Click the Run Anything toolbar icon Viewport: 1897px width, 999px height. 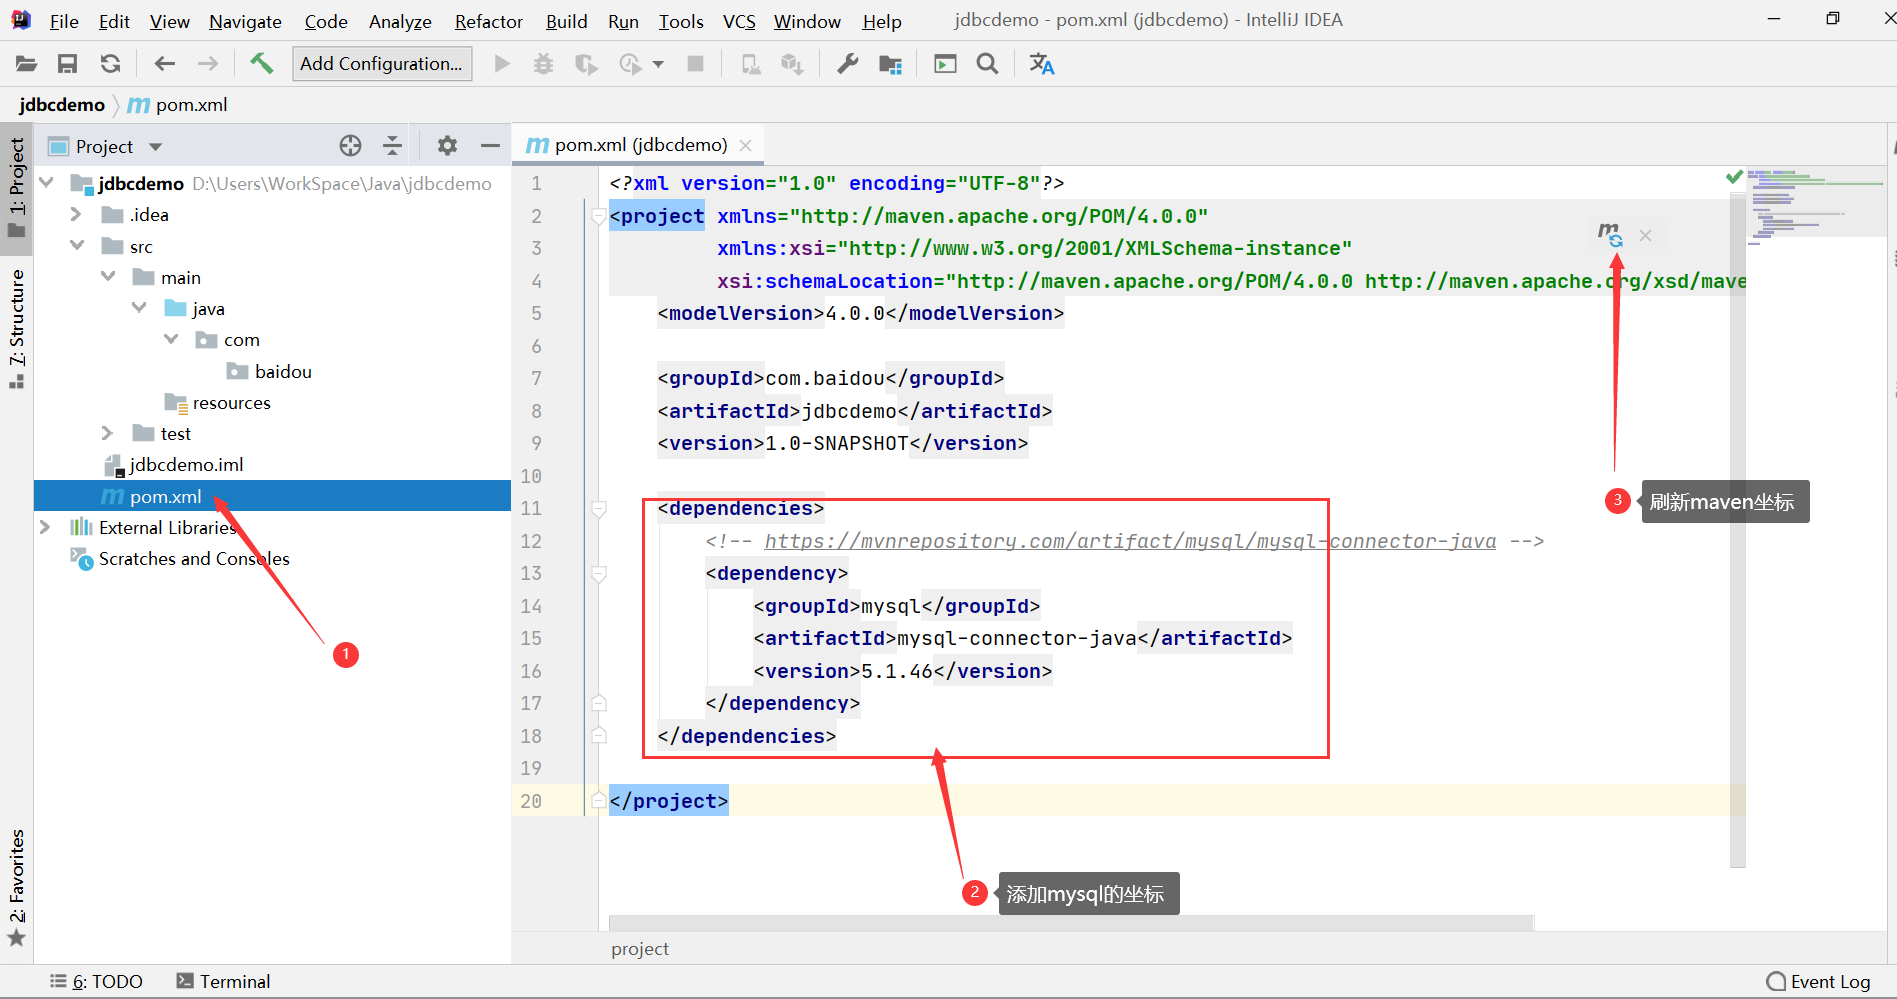[945, 64]
